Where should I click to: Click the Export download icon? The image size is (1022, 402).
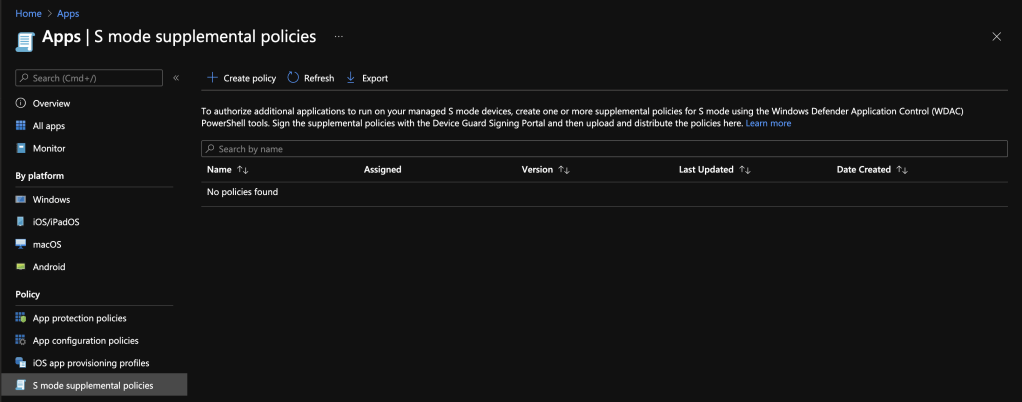(x=351, y=78)
